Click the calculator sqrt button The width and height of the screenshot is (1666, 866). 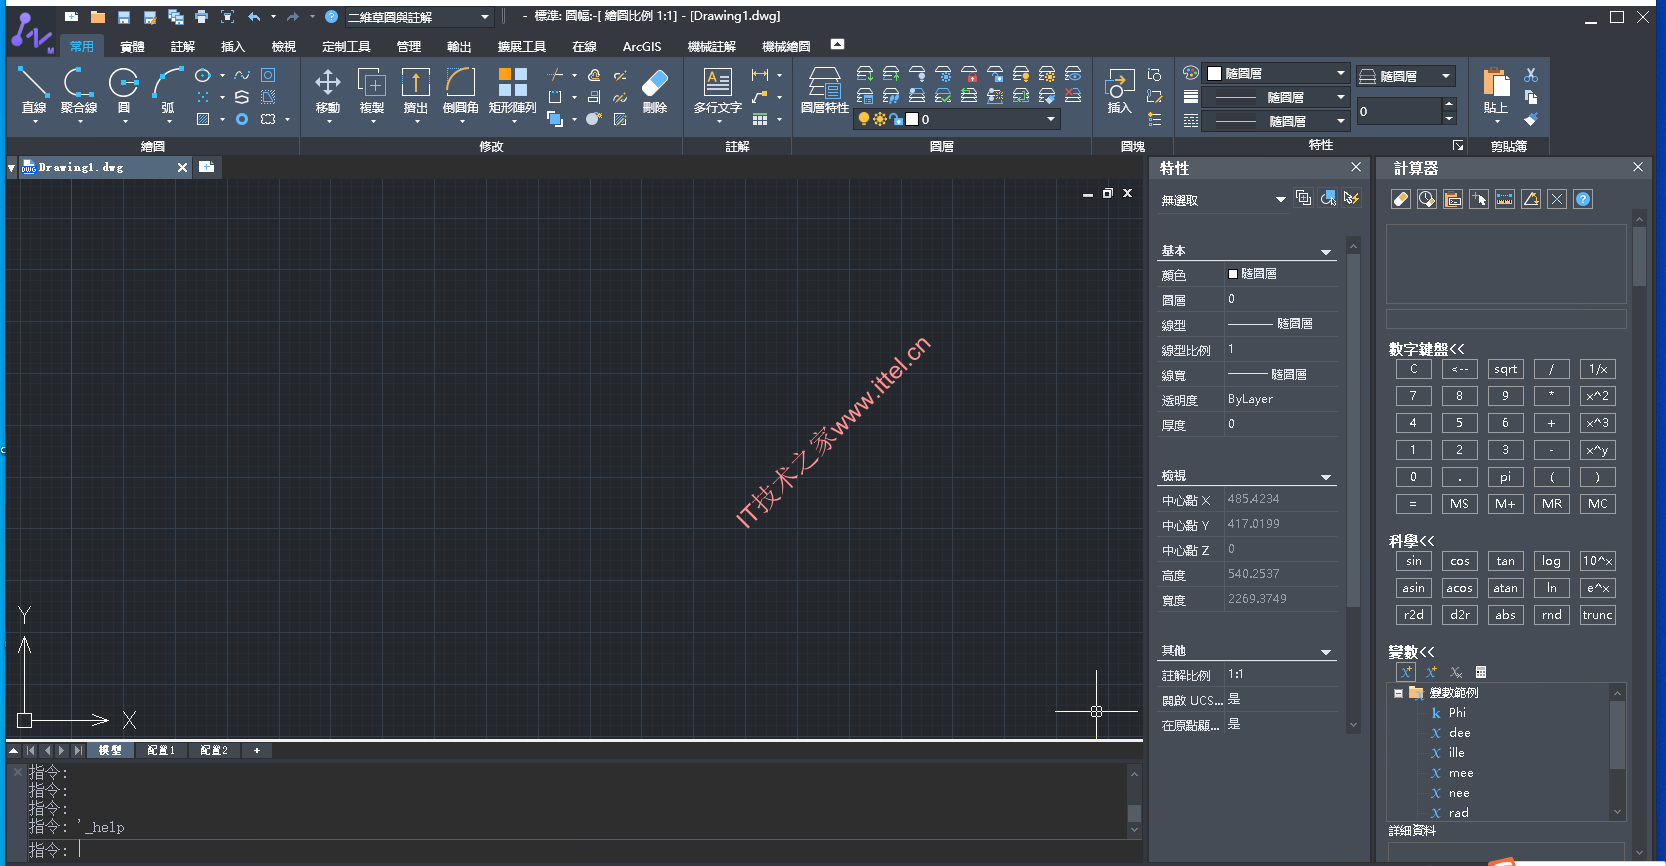1505,369
